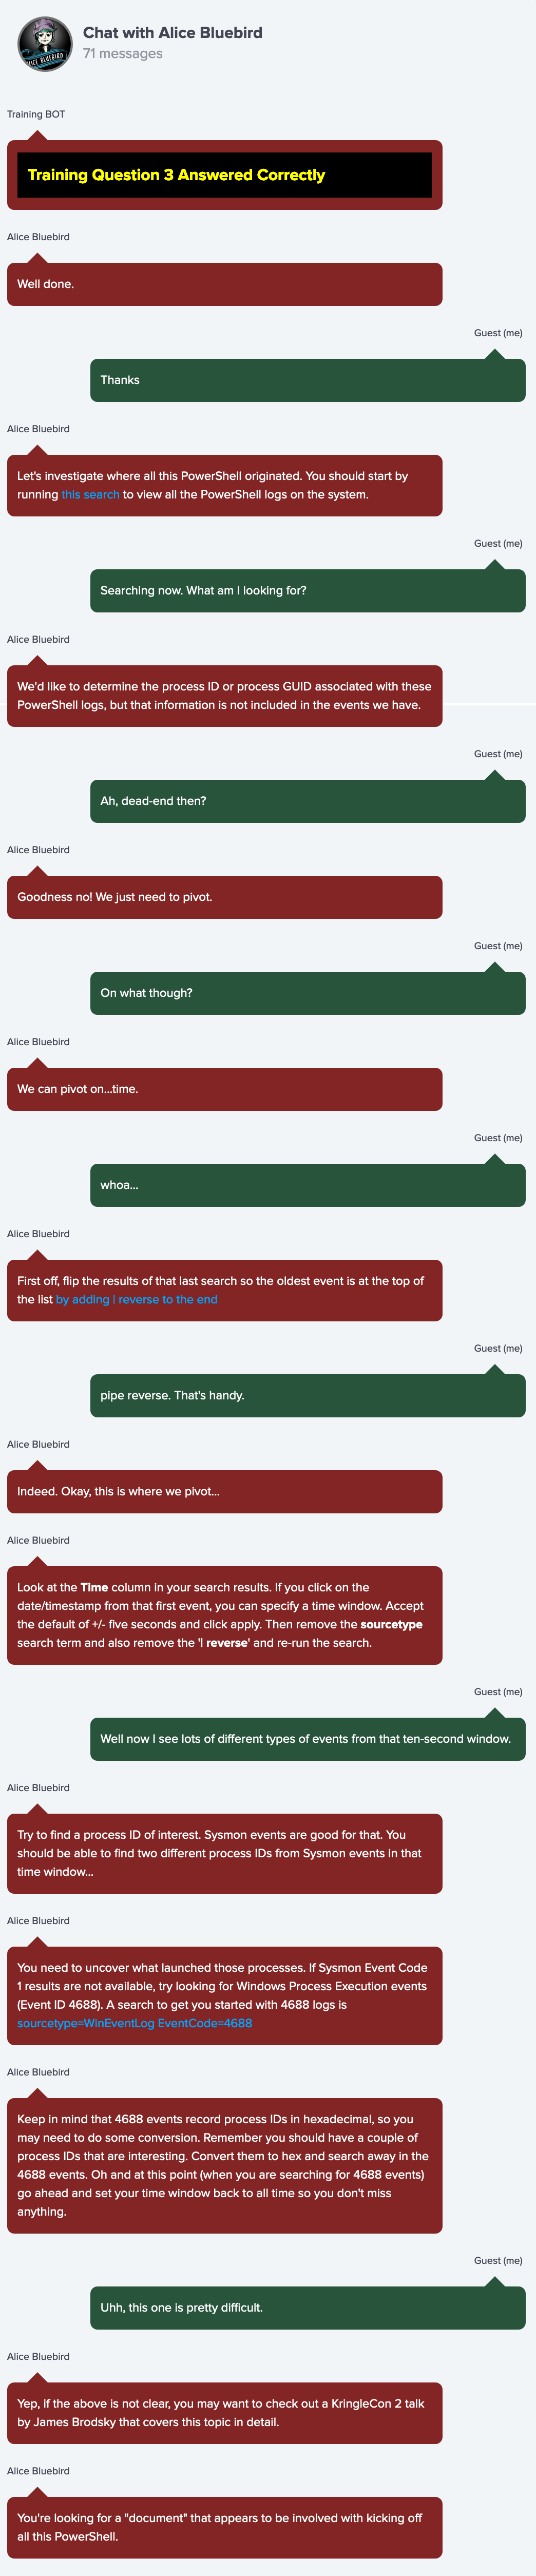Click the 'Chat with Alice Bluebird' heading

173,32
